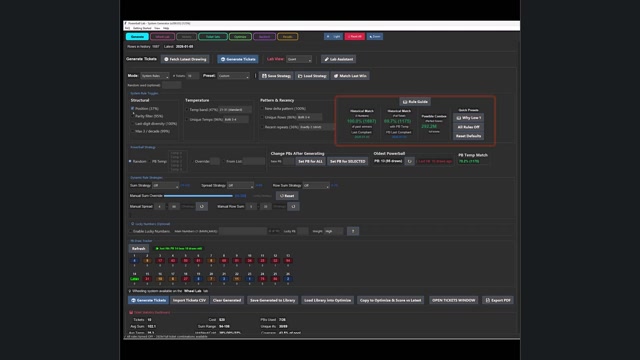640x360 pixels.
Task: Click the Why Low? preset button
Action: (x=469, y=118)
